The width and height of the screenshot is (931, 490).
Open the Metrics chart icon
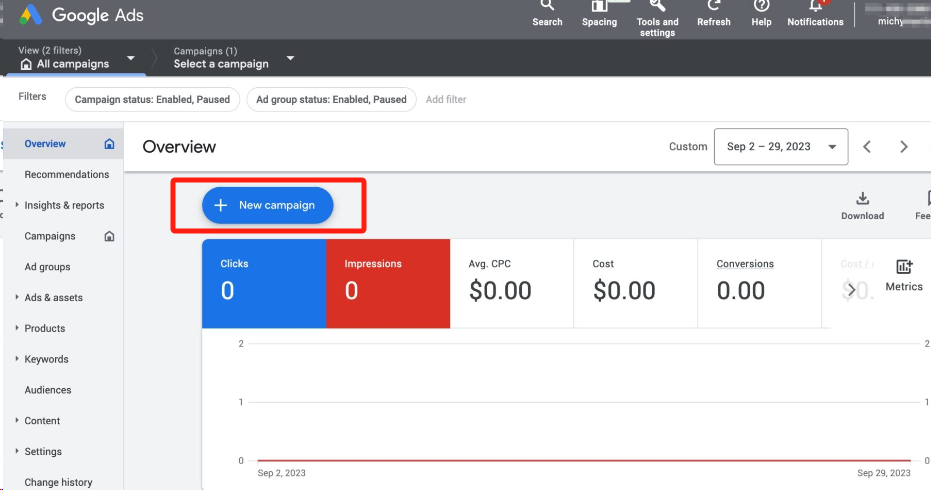(904, 267)
